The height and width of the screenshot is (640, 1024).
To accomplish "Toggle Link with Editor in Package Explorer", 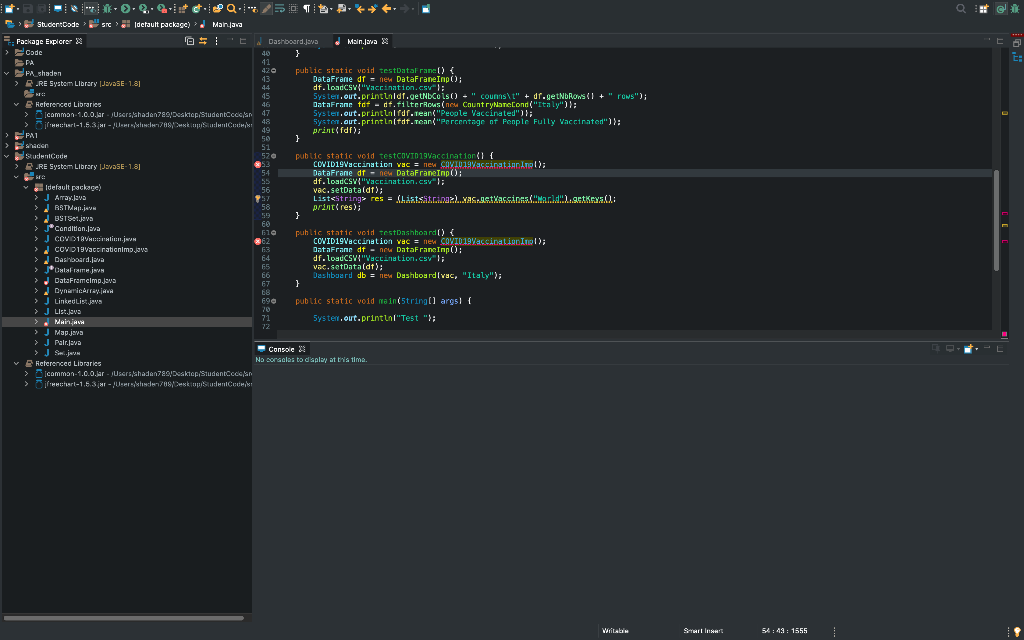I will (x=203, y=41).
